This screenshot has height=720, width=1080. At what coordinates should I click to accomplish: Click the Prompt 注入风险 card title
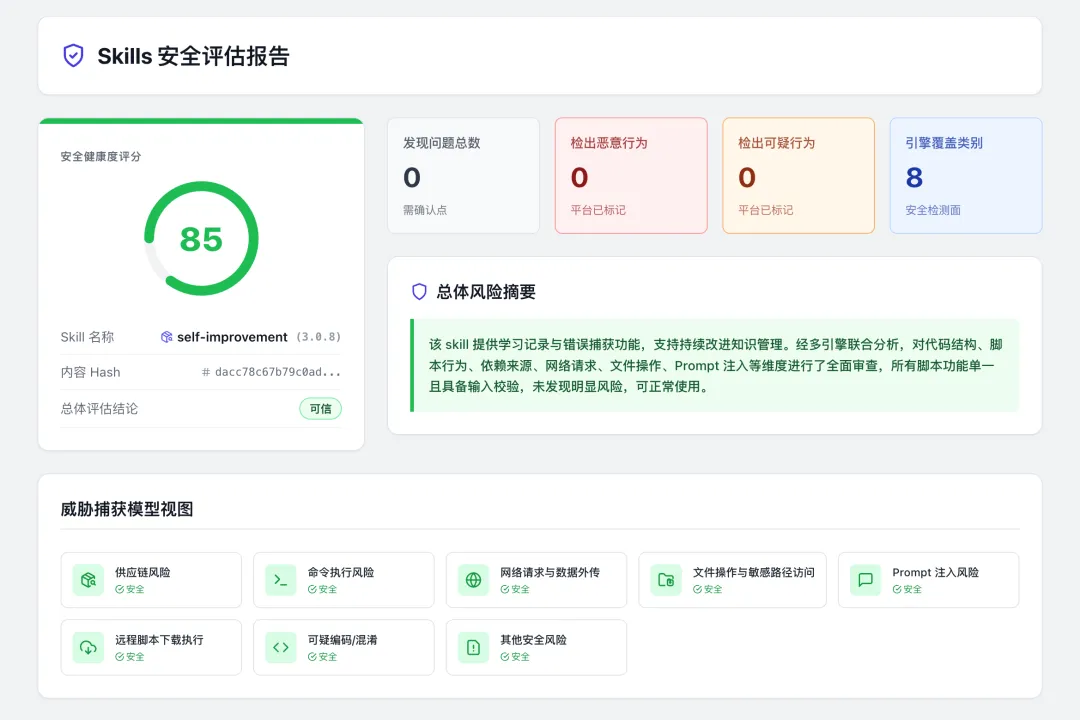coord(935,573)
